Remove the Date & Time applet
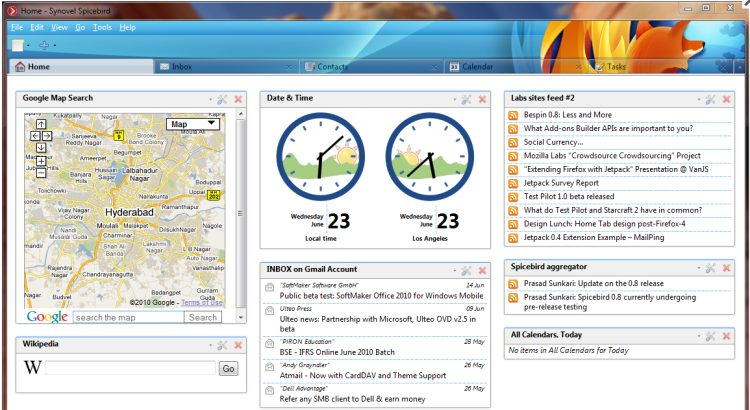The image size is (750, 410). (482, 100)
